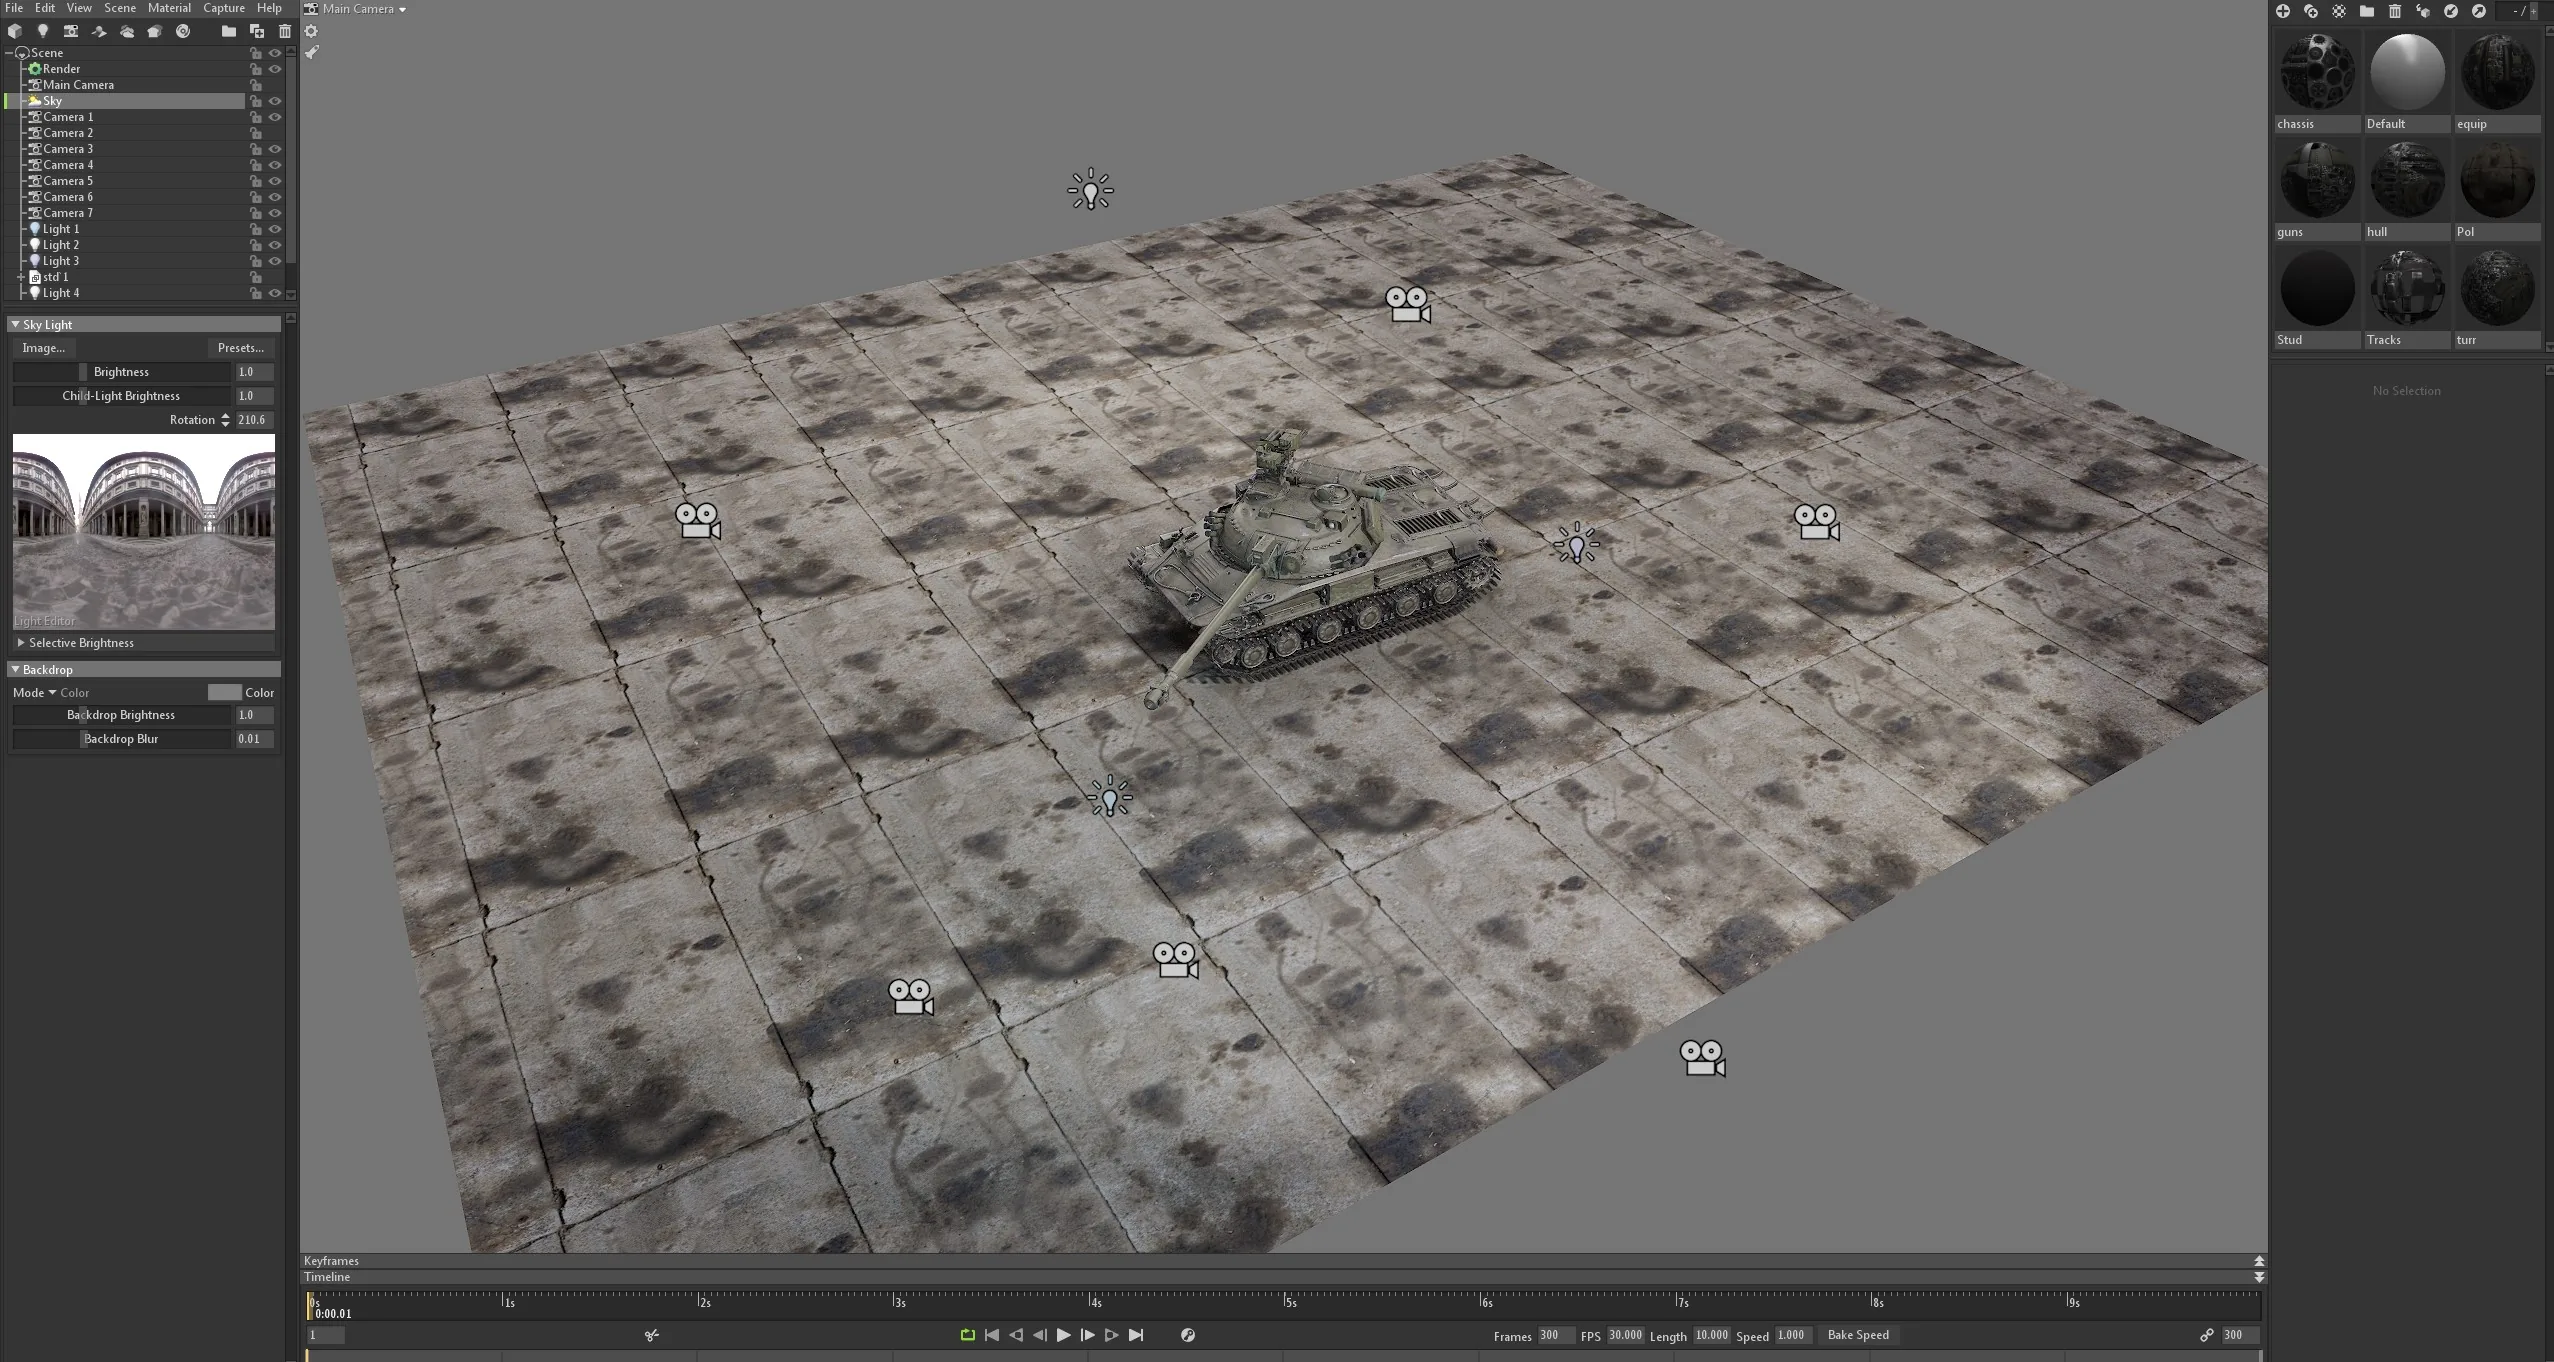Click the rocket icon in the viewport
The height and width of the screenshot is (1362, 2554).
pyautogui.click(x=311, y=52)
